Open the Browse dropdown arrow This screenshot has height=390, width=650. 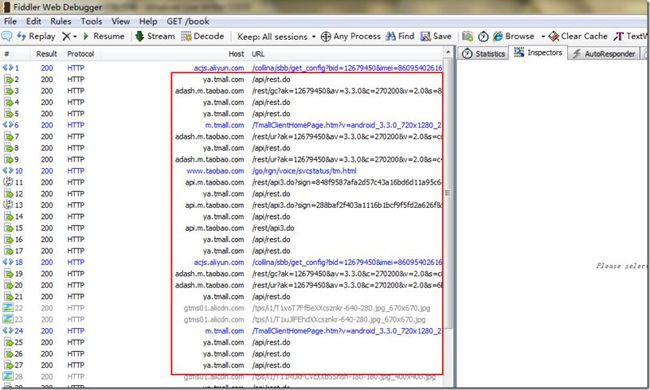(543, 36)
